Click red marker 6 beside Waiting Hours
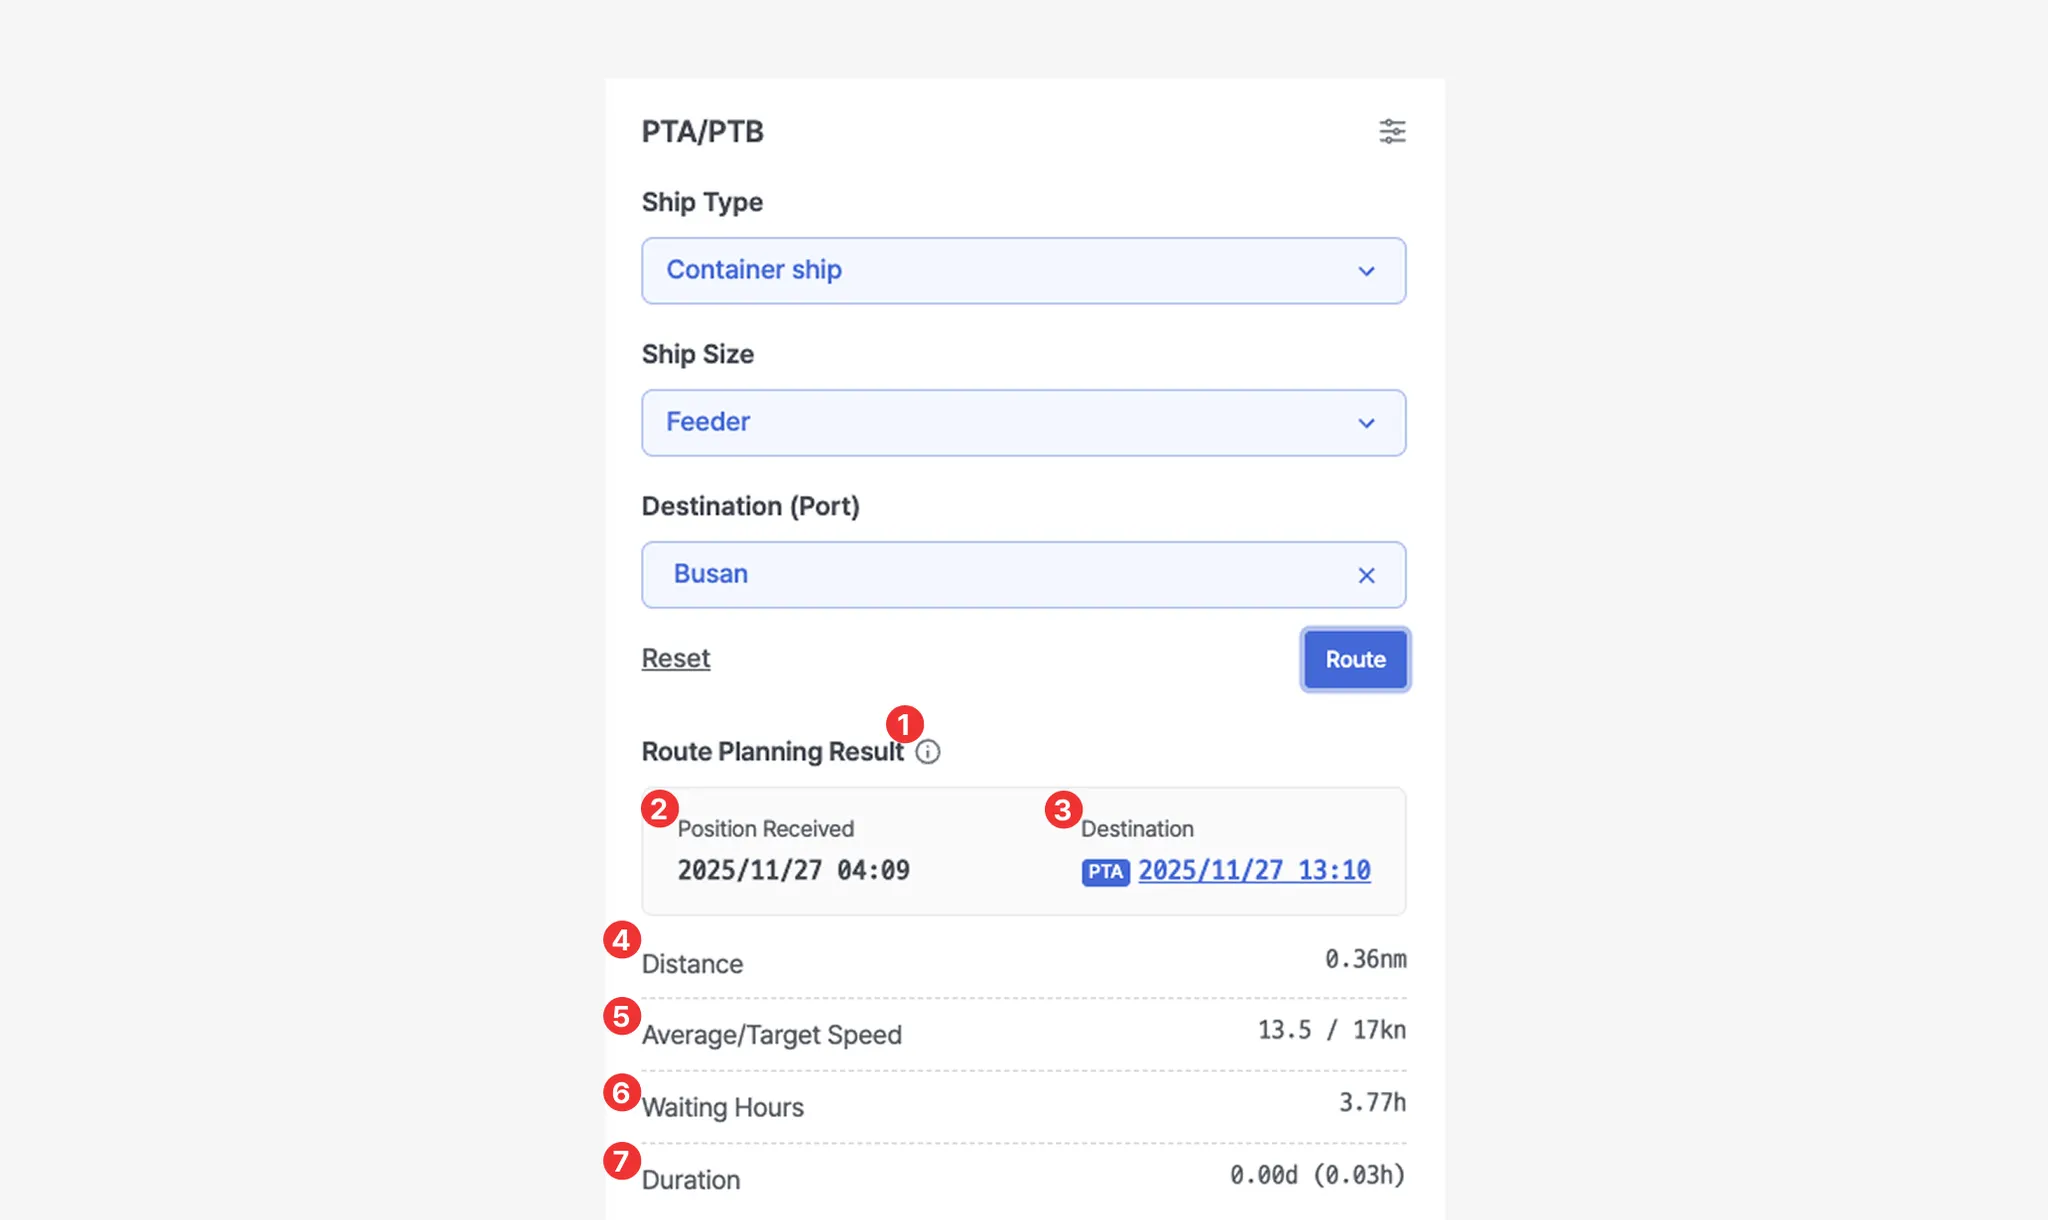Screen dimensions: 2048x1220 621,1092
